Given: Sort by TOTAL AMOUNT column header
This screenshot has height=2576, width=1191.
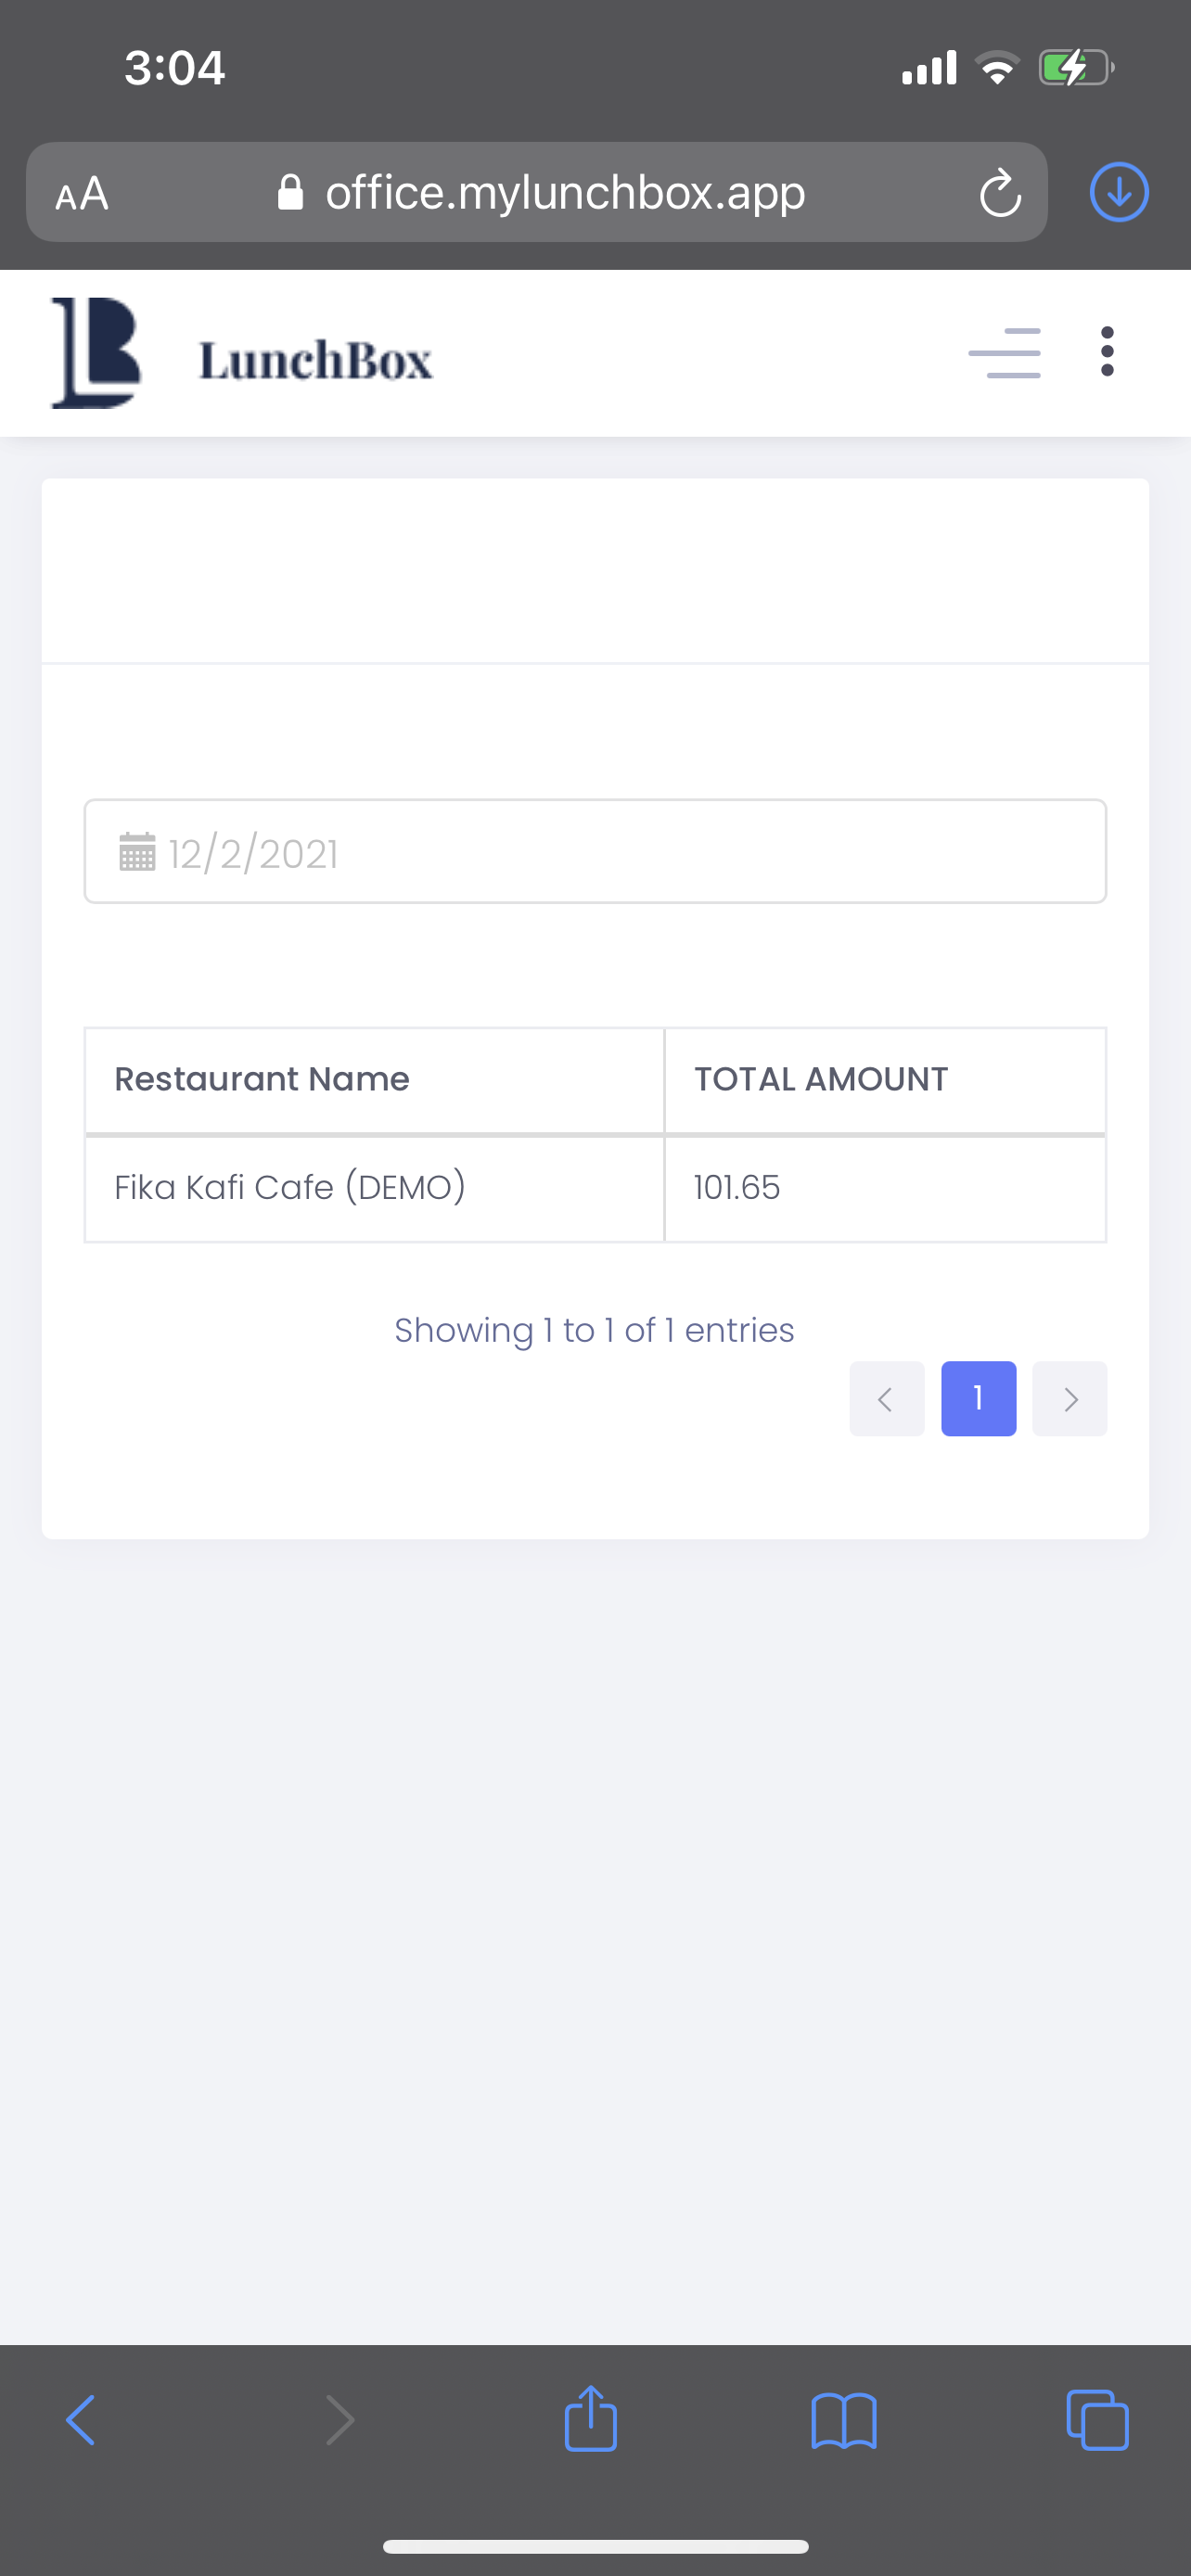Looking at the screenshot, I should pyautogui.click(x=821, y=1080).
